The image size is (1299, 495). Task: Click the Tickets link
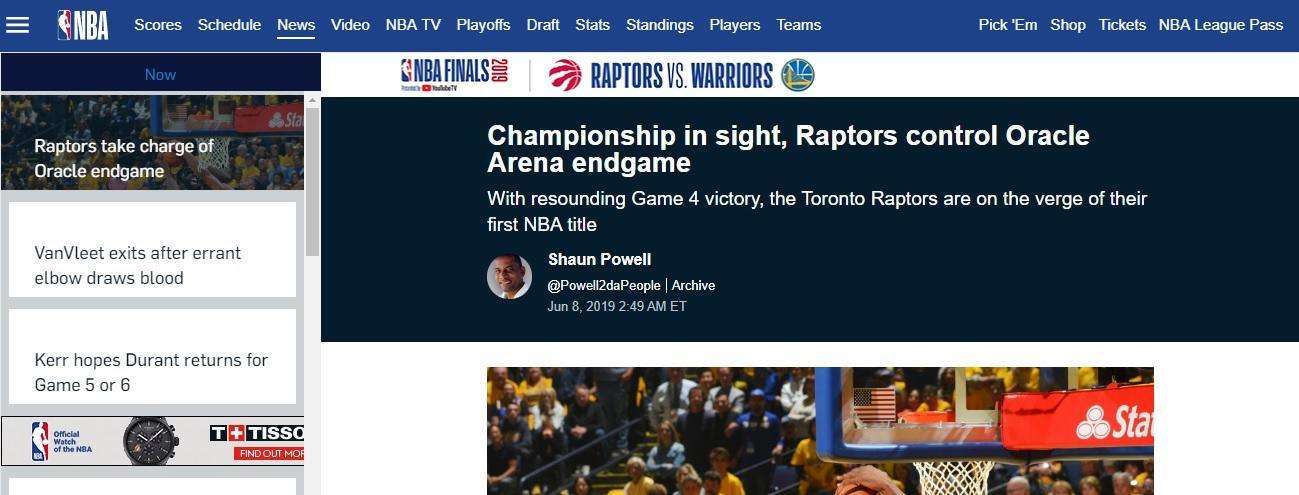[x=1122, y=25]
